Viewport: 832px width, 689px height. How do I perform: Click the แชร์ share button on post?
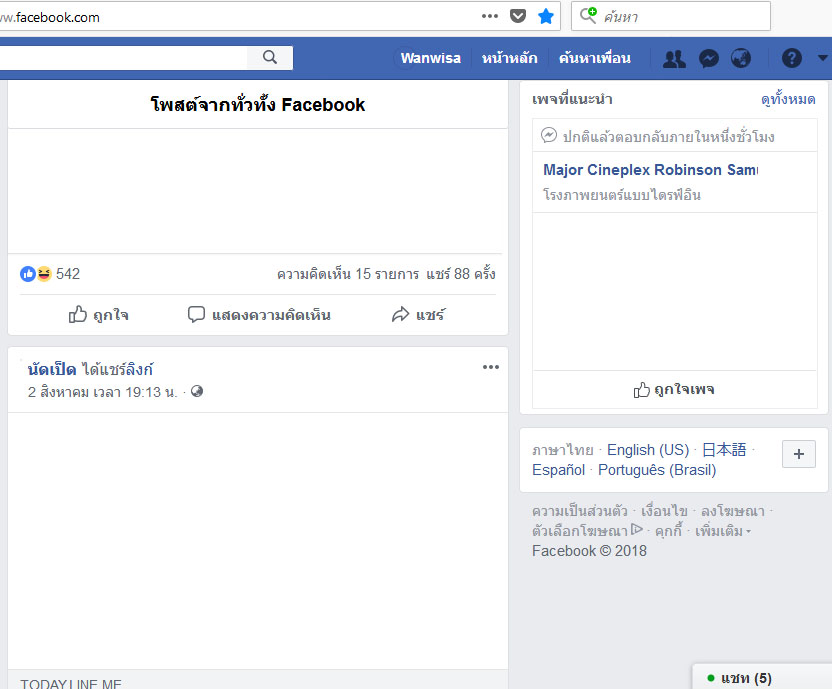(418, 315)
